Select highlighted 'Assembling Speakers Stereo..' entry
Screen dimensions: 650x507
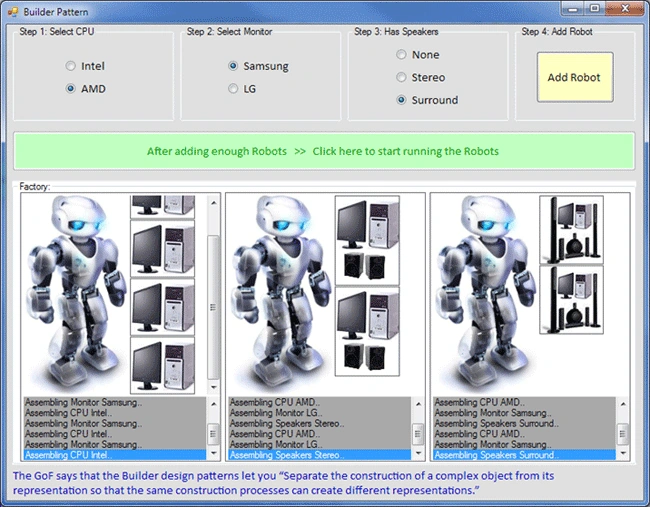coord(320,455)
